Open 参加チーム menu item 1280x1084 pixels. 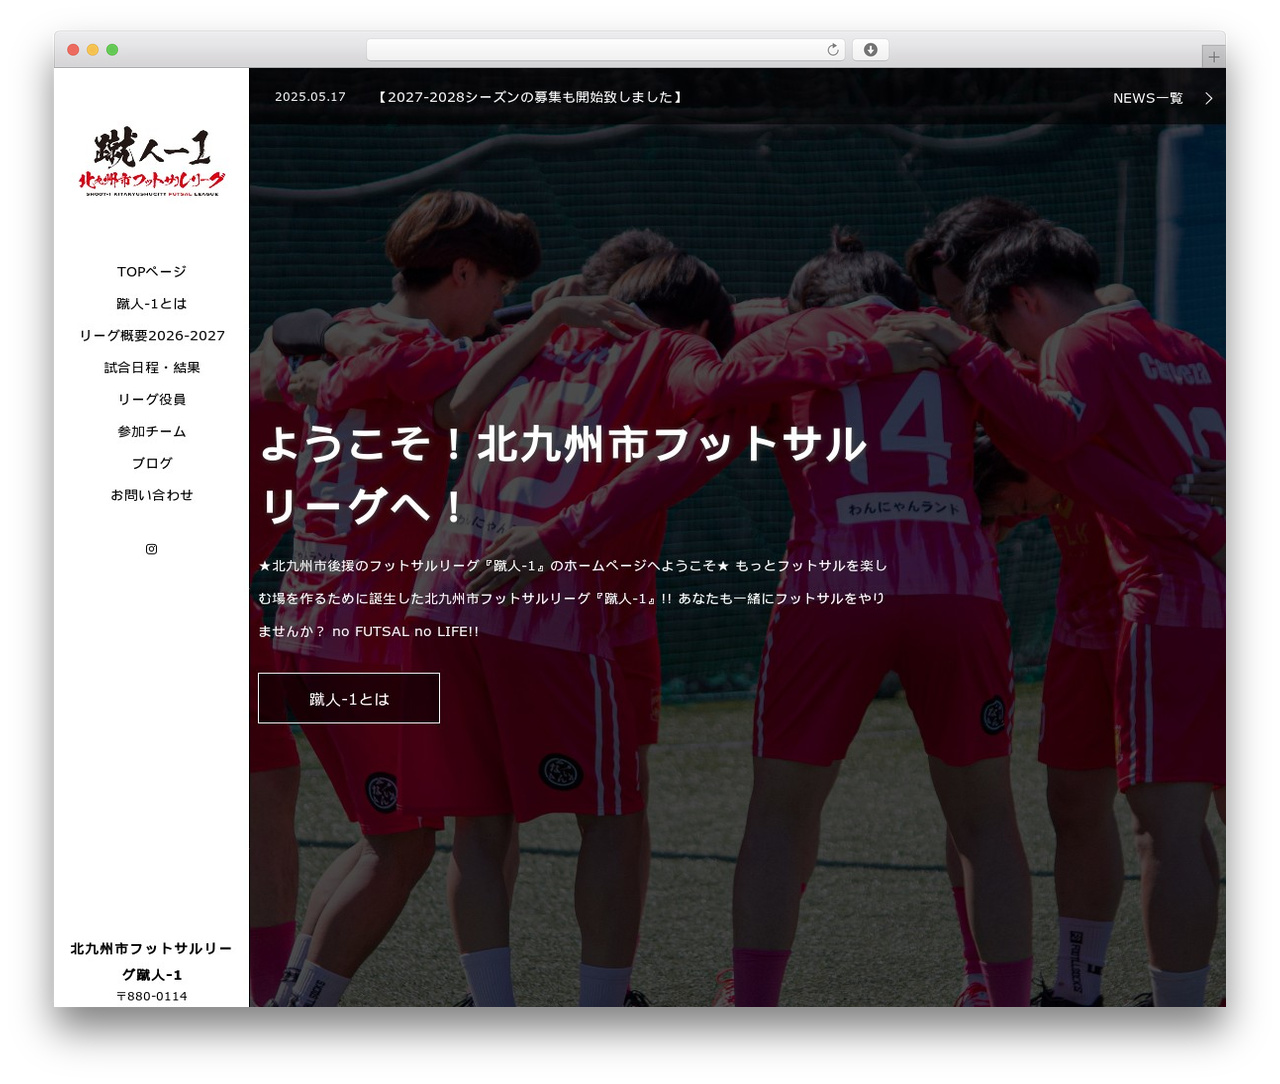pyautogui.click(x=152, y=432)
